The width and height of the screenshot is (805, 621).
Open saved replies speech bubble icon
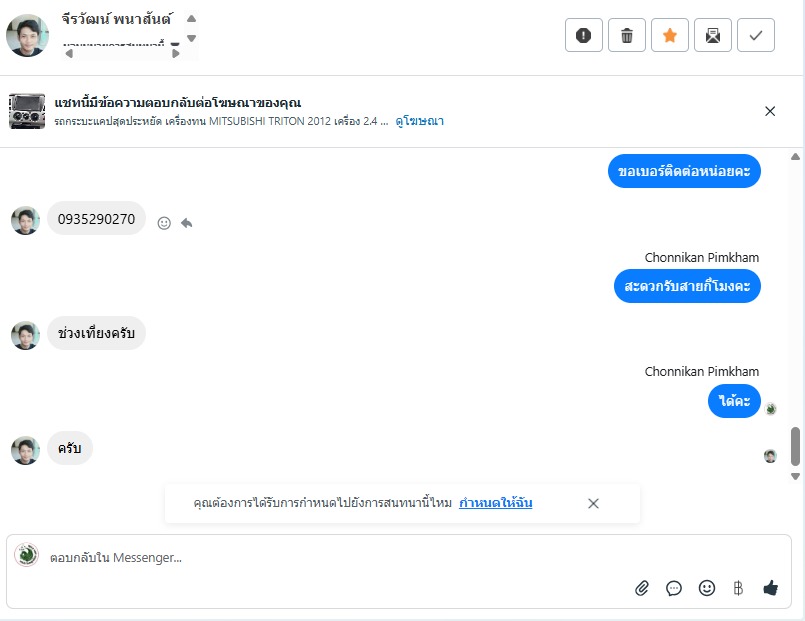coord(674,588)
